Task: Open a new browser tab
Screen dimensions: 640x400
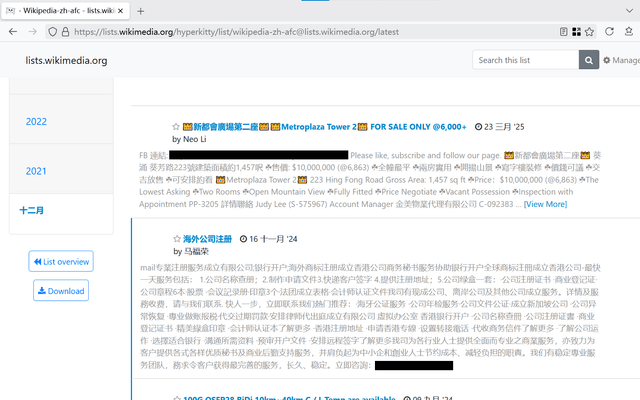Action: pyautogui.click(x=140, y=11)
